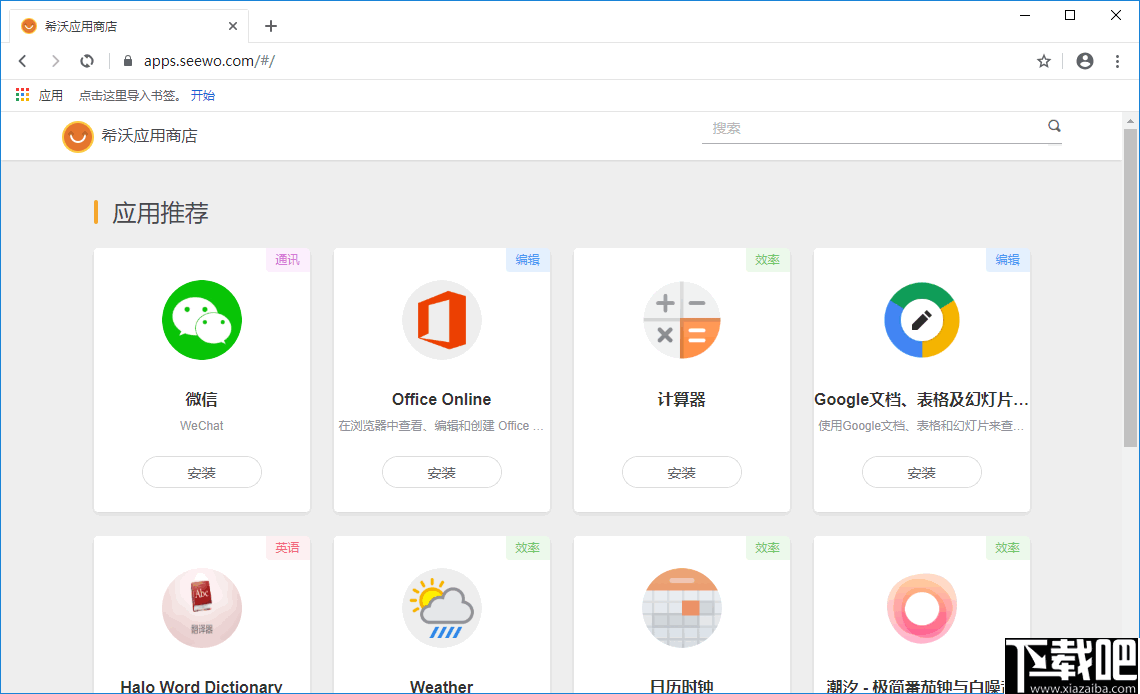Click the search magnifier icon
Screen dimensions: 1140x694
pos(1053,126)
